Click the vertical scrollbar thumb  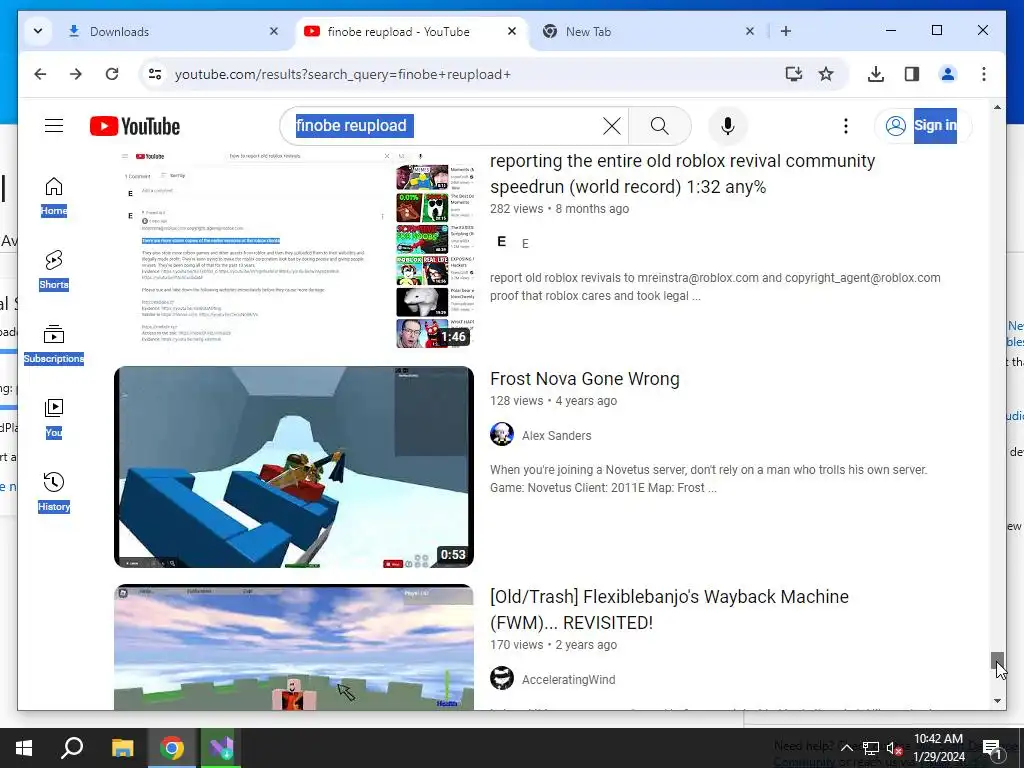997,660
